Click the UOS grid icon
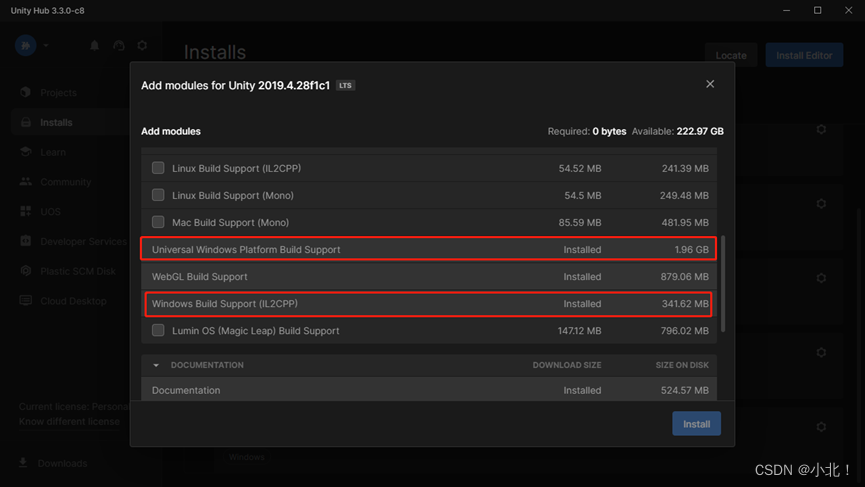 point(25,211)
